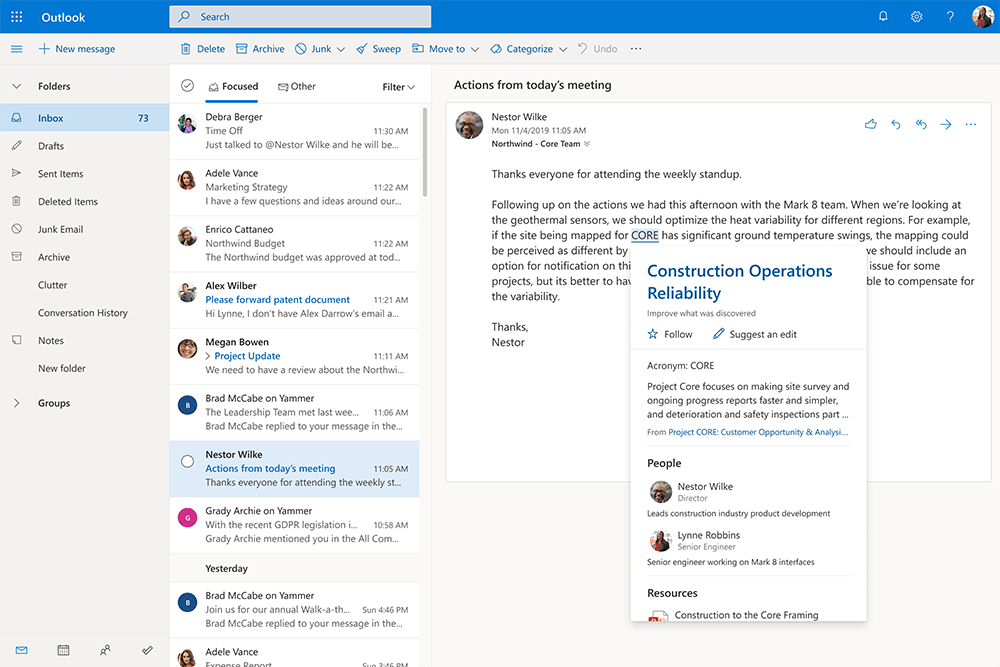1000x667 pixels.
Task: Switch to the Other tab
Action: (297, 87)
